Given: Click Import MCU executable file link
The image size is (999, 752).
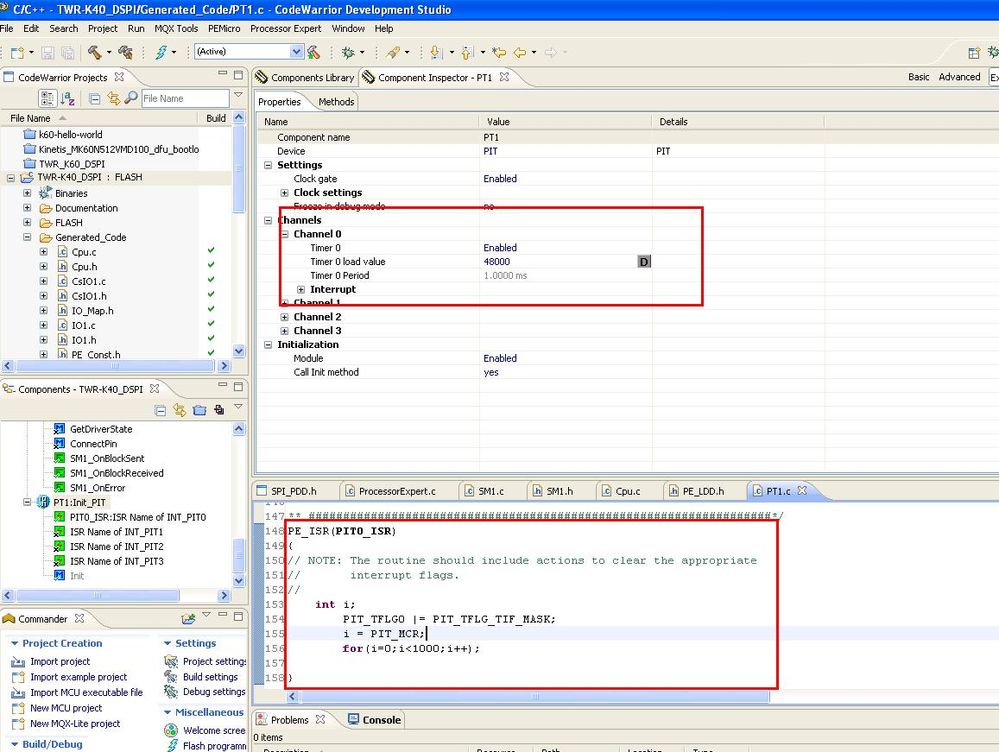Looking at the screenshot, I should (86, 692).
